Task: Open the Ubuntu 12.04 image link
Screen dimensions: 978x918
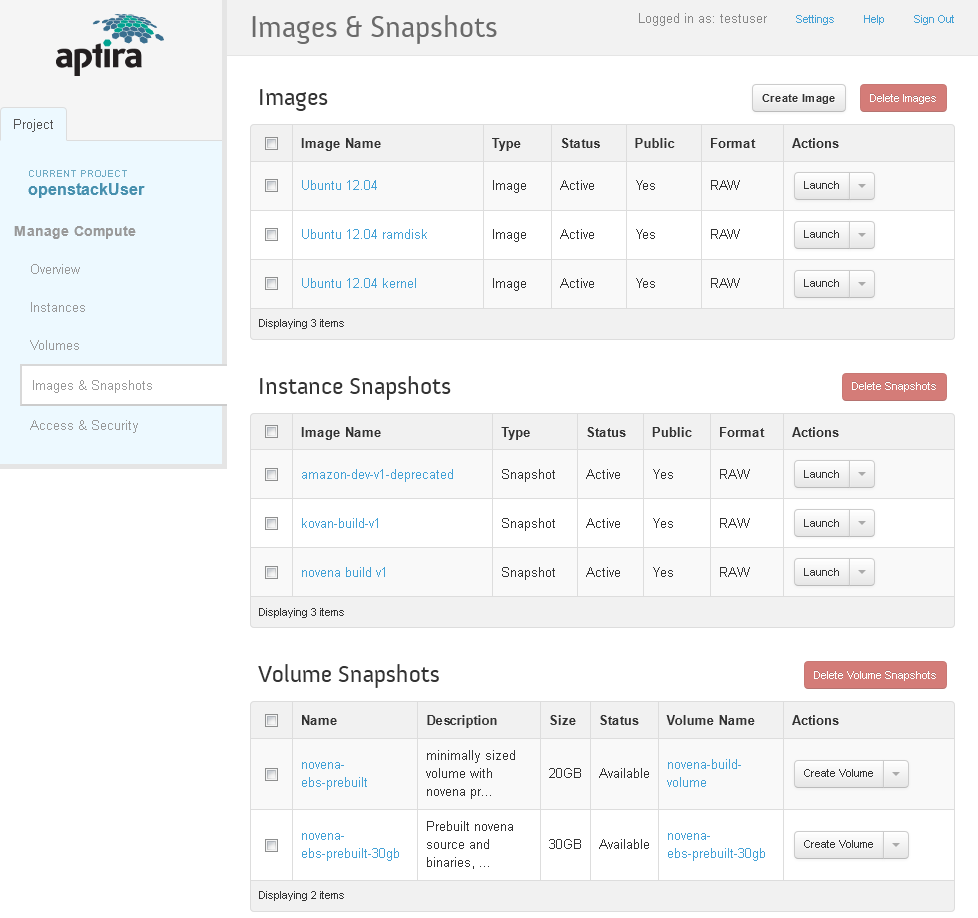Action: [339, 186]
